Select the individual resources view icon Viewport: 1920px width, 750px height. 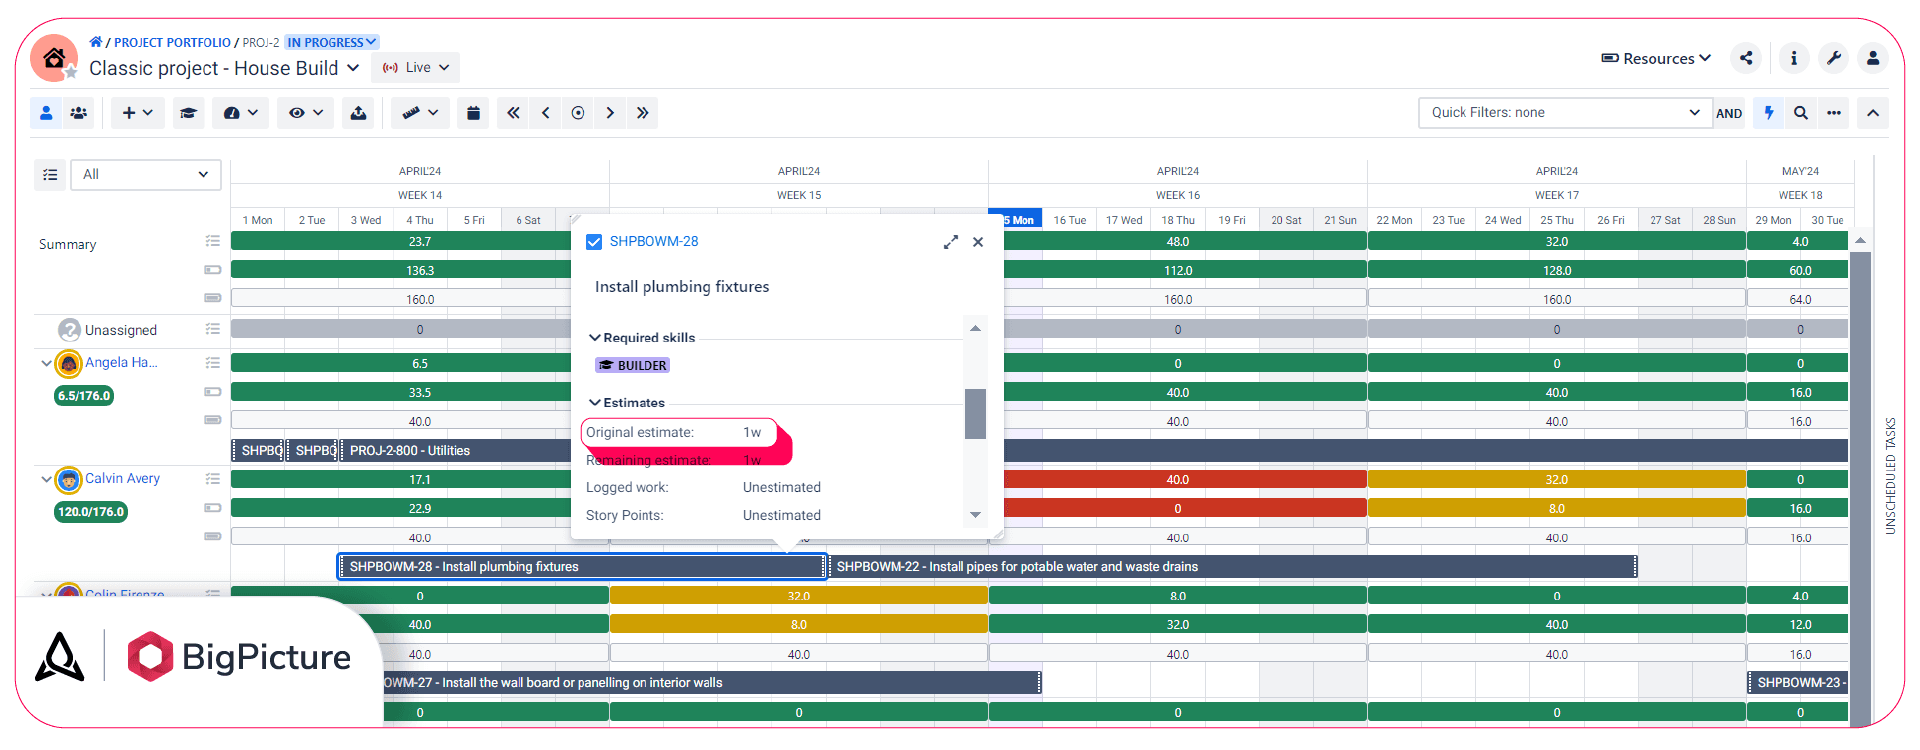click(46, 113)
